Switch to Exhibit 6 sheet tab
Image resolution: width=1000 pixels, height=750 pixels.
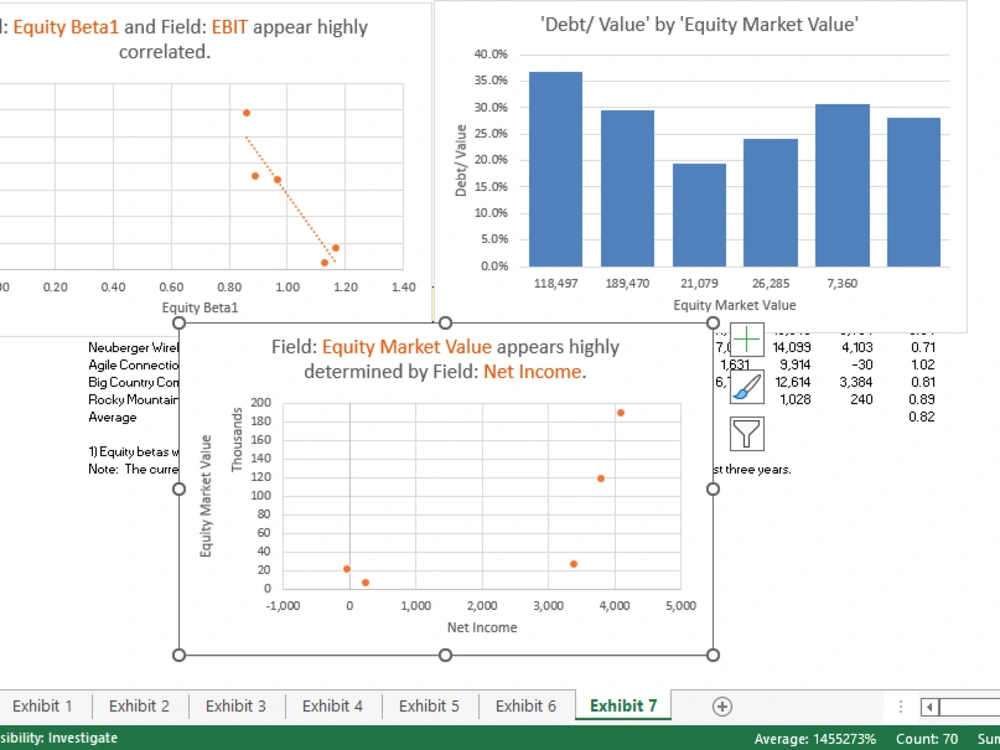pos(526,706)
